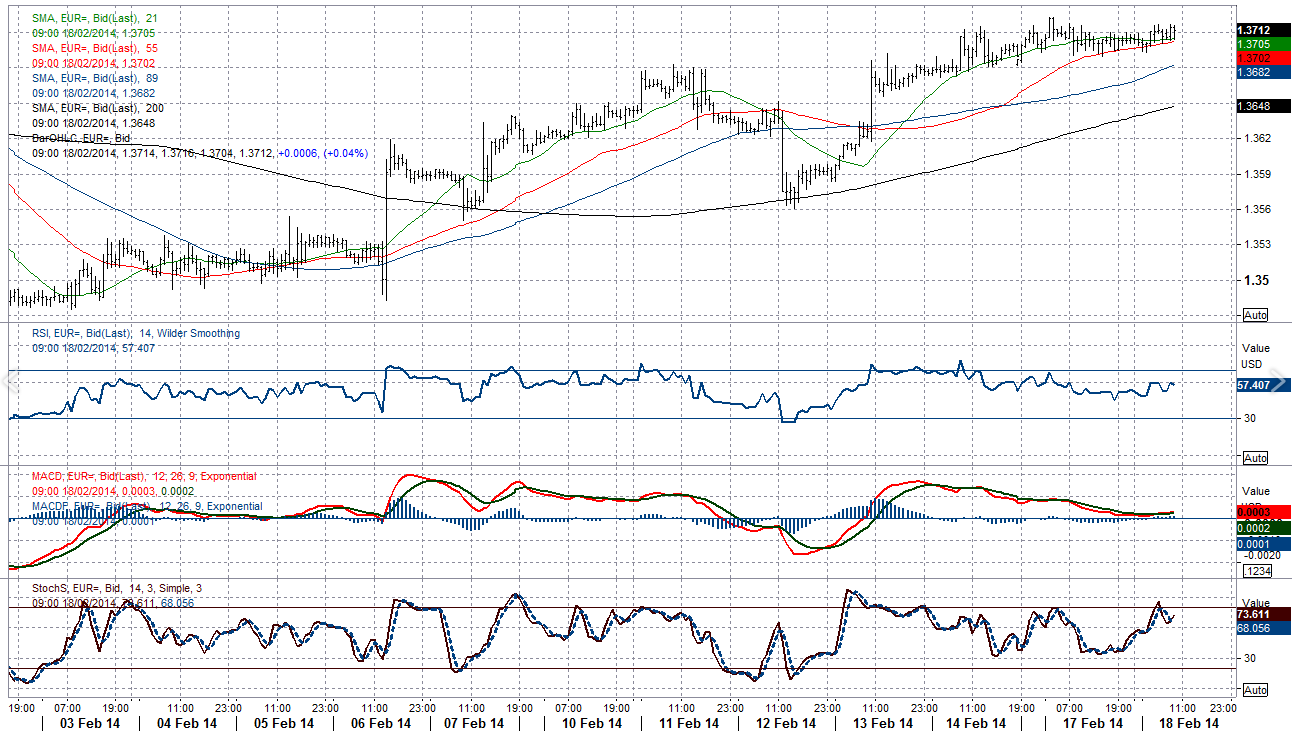This screenshot has width=1292, height=742.
Task: Click the 30 level label in Stochastic panel
Action: (1249, 658)
